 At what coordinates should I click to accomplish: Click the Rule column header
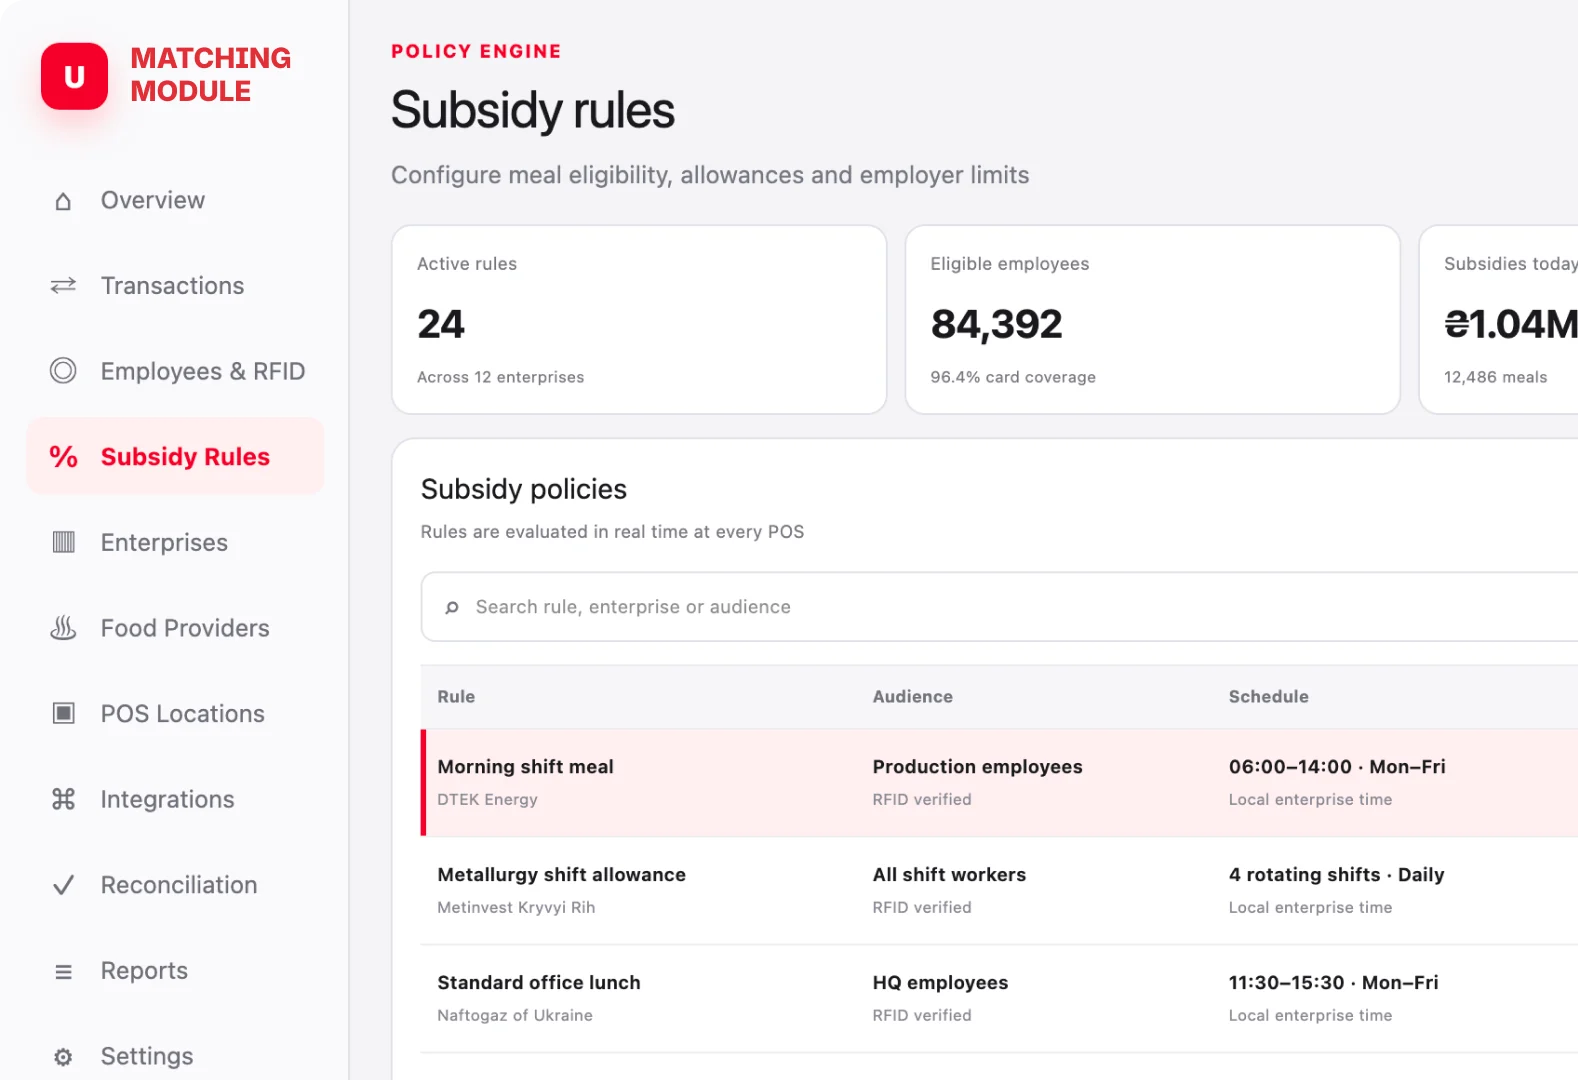tap(456, 697)
